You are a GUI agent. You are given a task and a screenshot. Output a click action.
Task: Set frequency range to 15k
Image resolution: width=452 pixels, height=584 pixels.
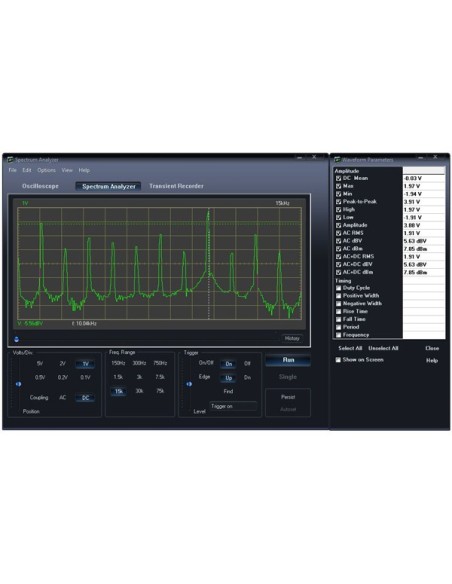click(x=118, y=391)
